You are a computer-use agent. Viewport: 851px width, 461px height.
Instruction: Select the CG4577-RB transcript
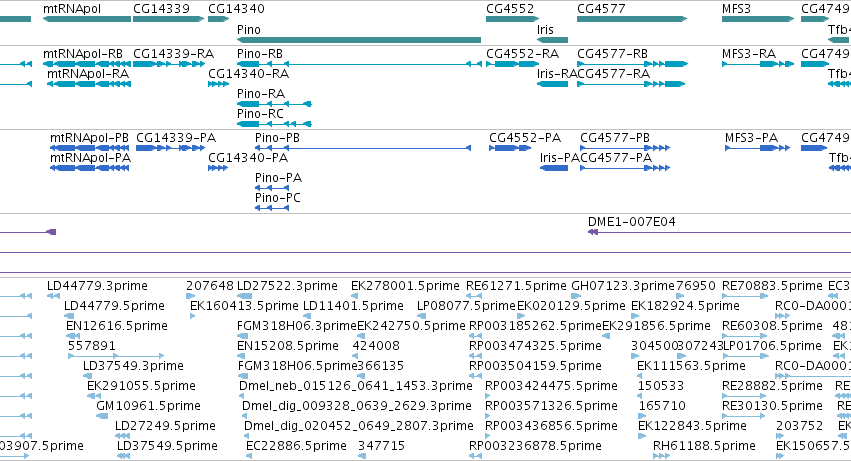click(612, 54)
